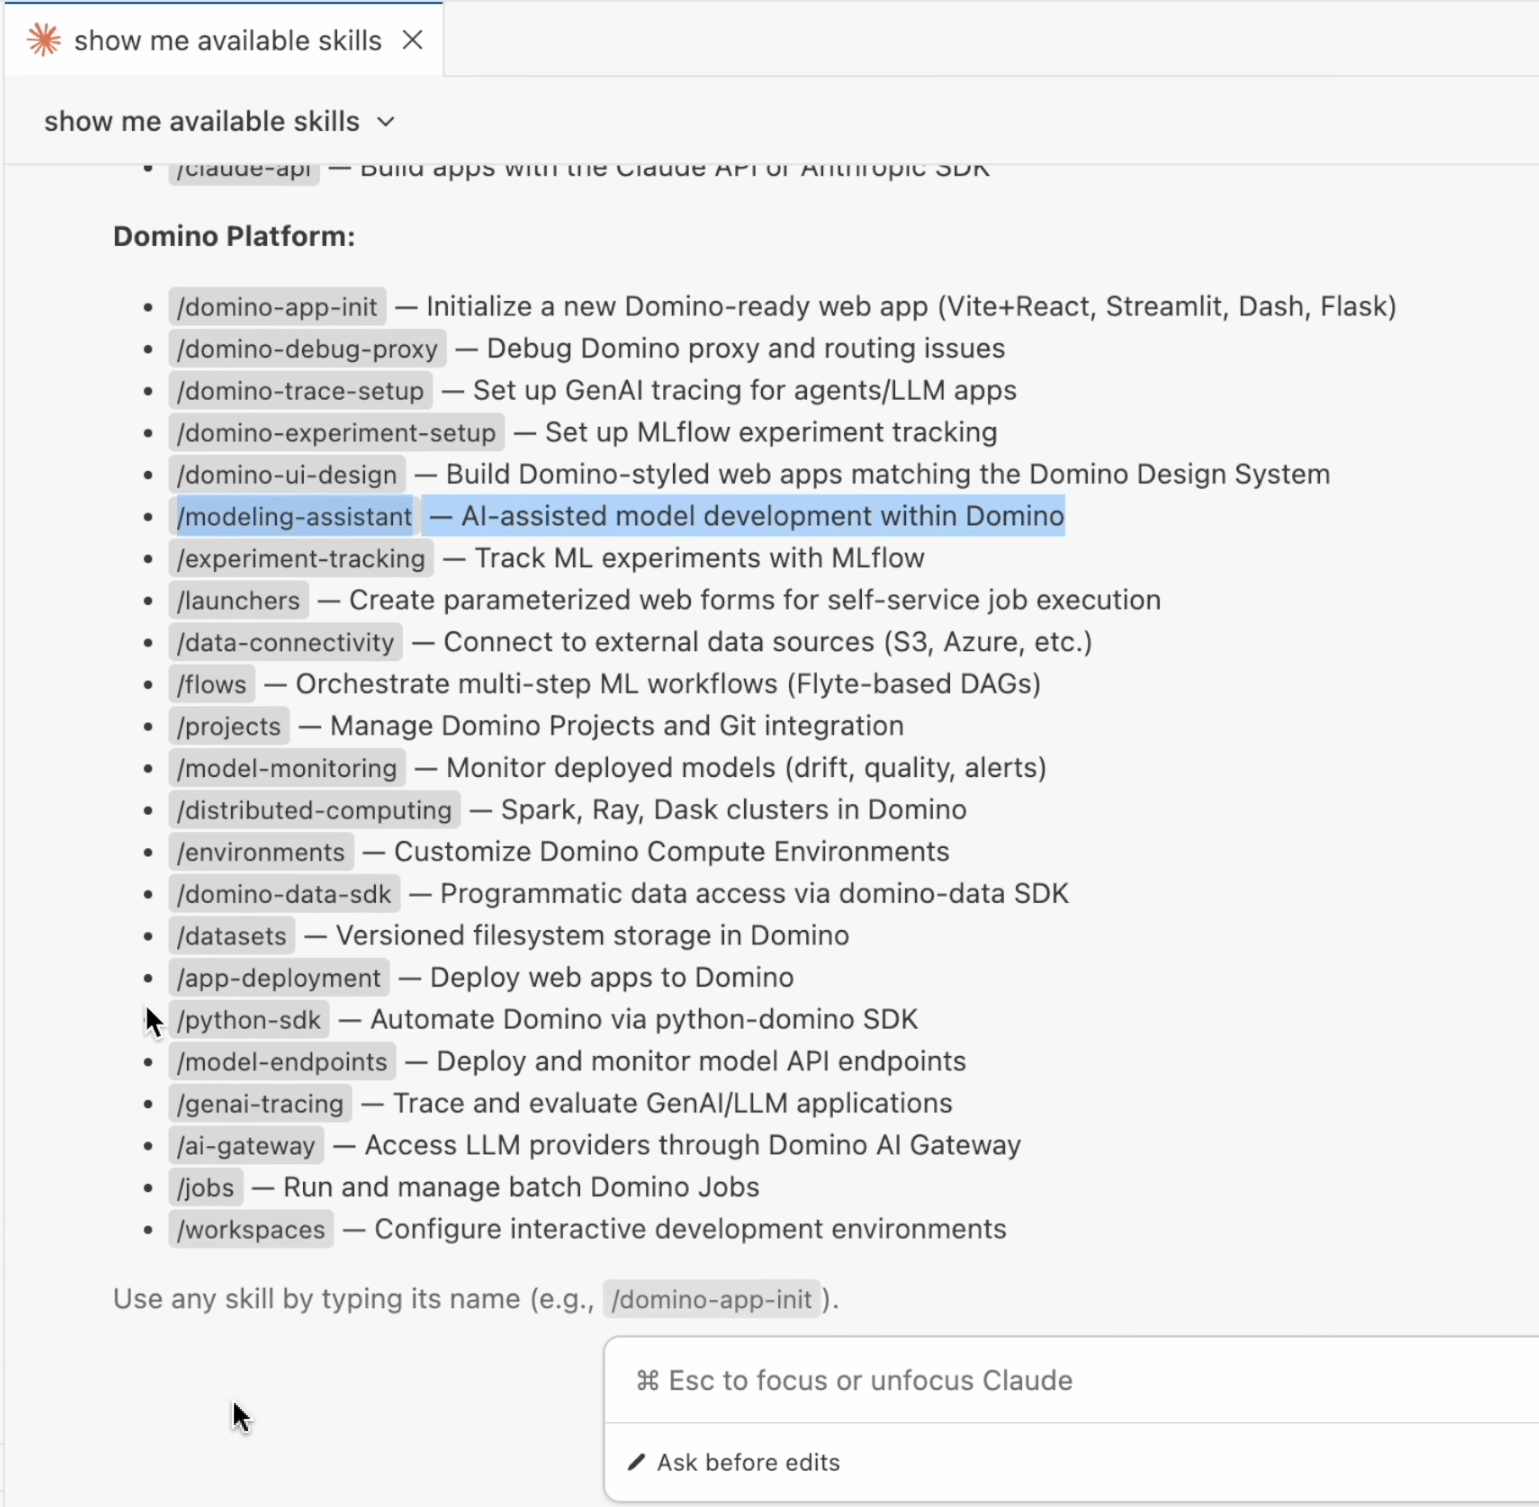The image size is (1539, 1507).
Task: Click the /ai-gateway skill tag
Action: (246, 1146)
